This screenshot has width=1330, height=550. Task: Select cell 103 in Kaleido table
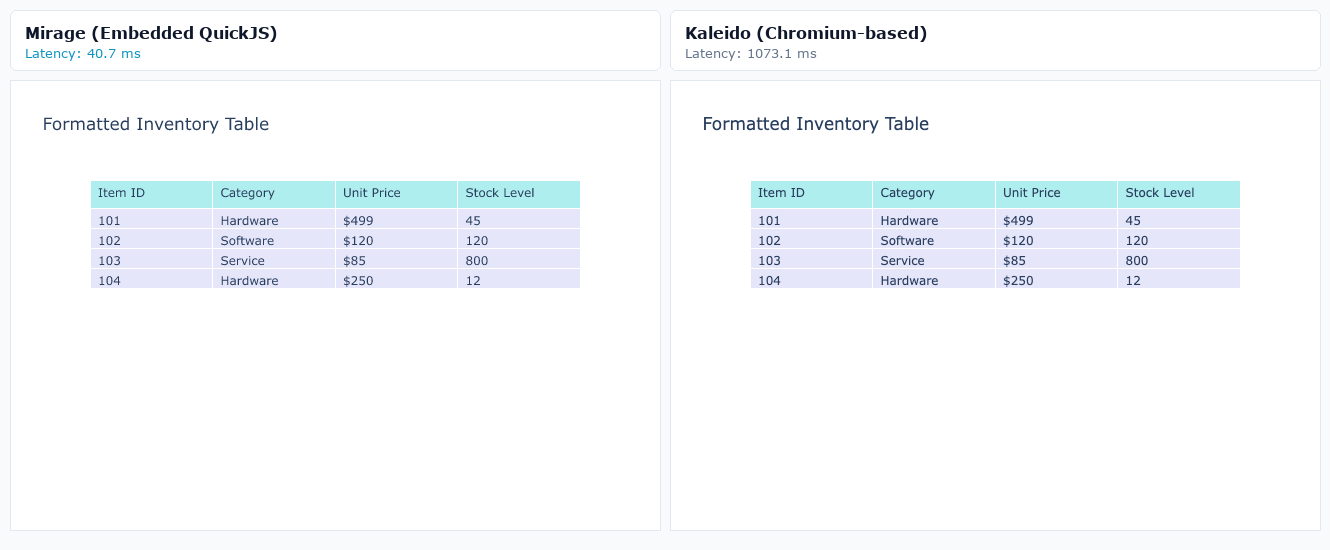[x=811, y=259]
